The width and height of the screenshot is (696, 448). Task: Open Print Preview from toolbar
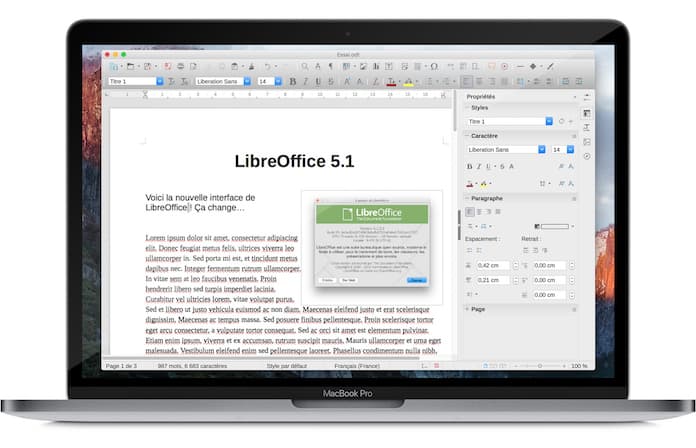click(194, 67)
